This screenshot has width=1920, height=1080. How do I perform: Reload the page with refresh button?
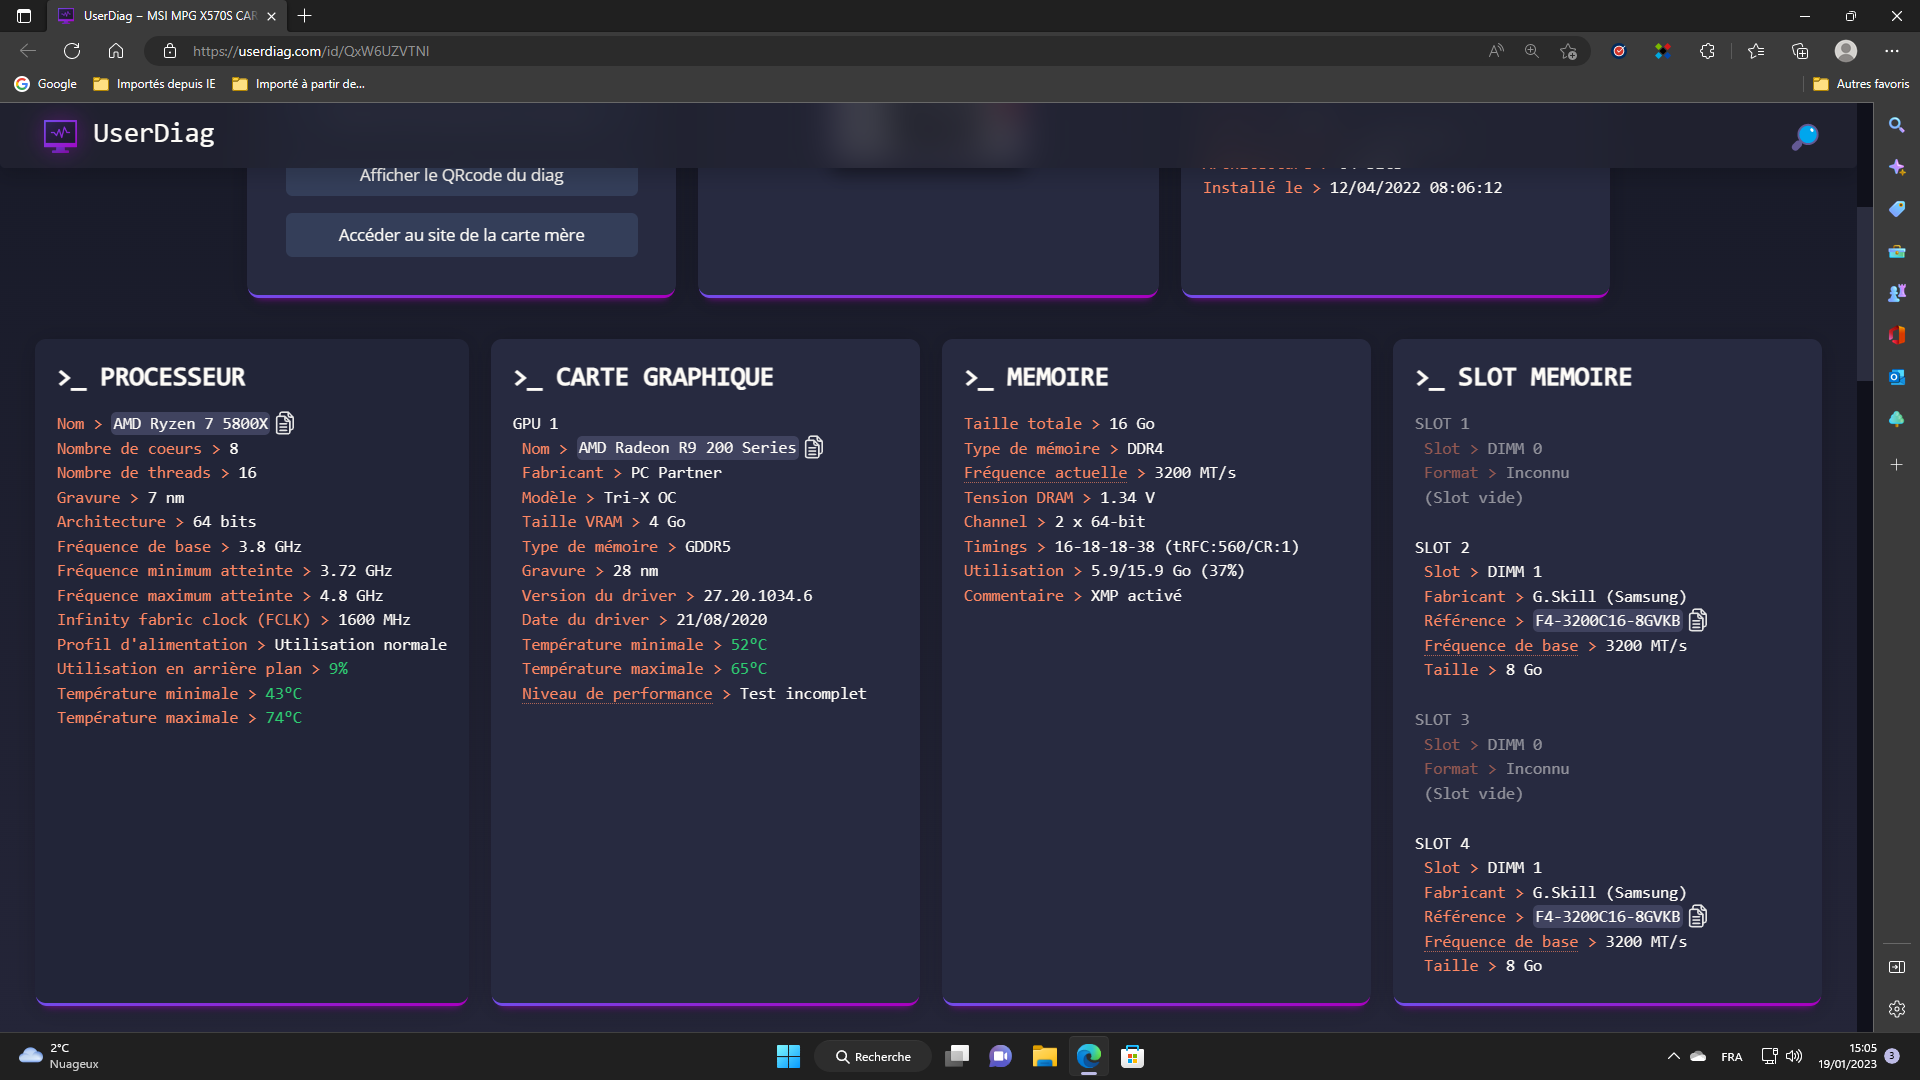click(72, 51)
